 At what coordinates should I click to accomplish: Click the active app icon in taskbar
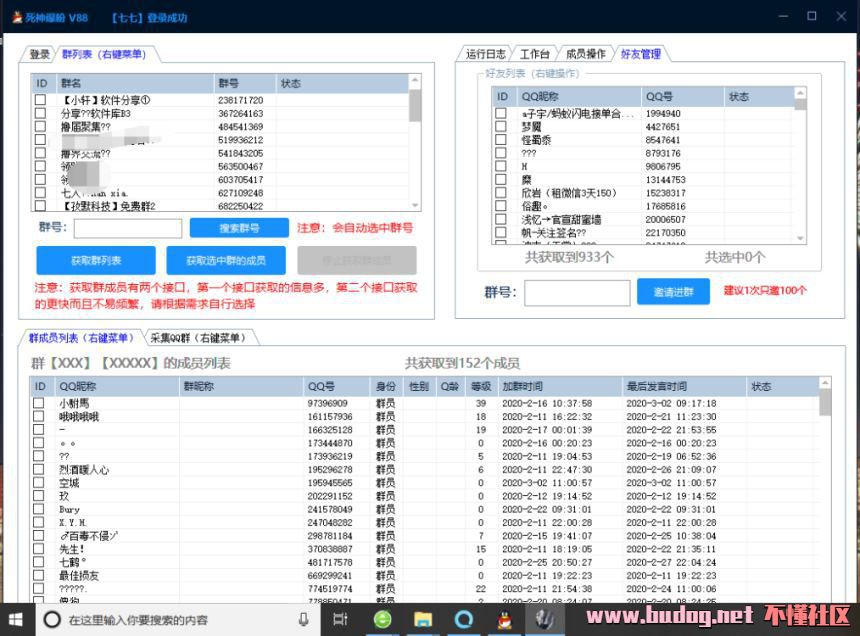pos(545,620)
